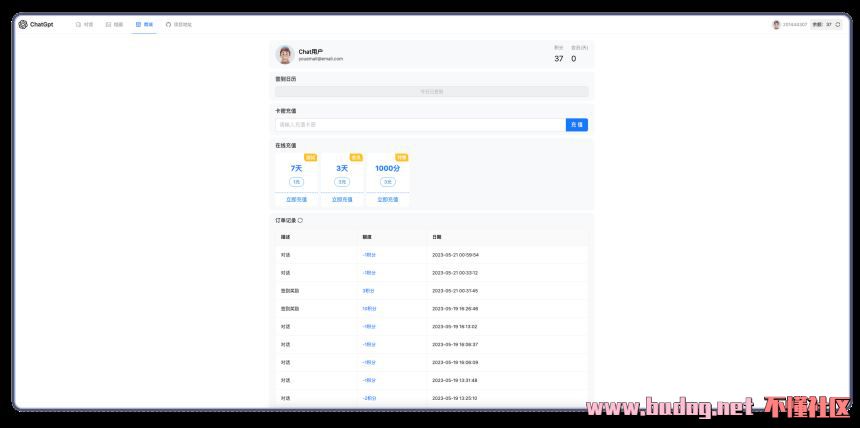860x428 pixels.
Task: Select the 7天 recharge package card
Action: tap(296, 180)
